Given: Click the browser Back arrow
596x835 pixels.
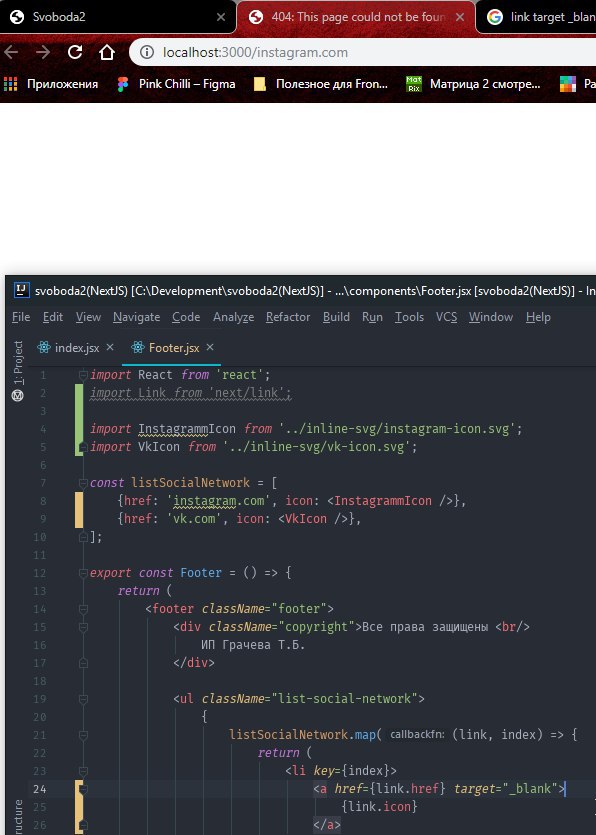Looking at the screenshot, I should 11,52.
